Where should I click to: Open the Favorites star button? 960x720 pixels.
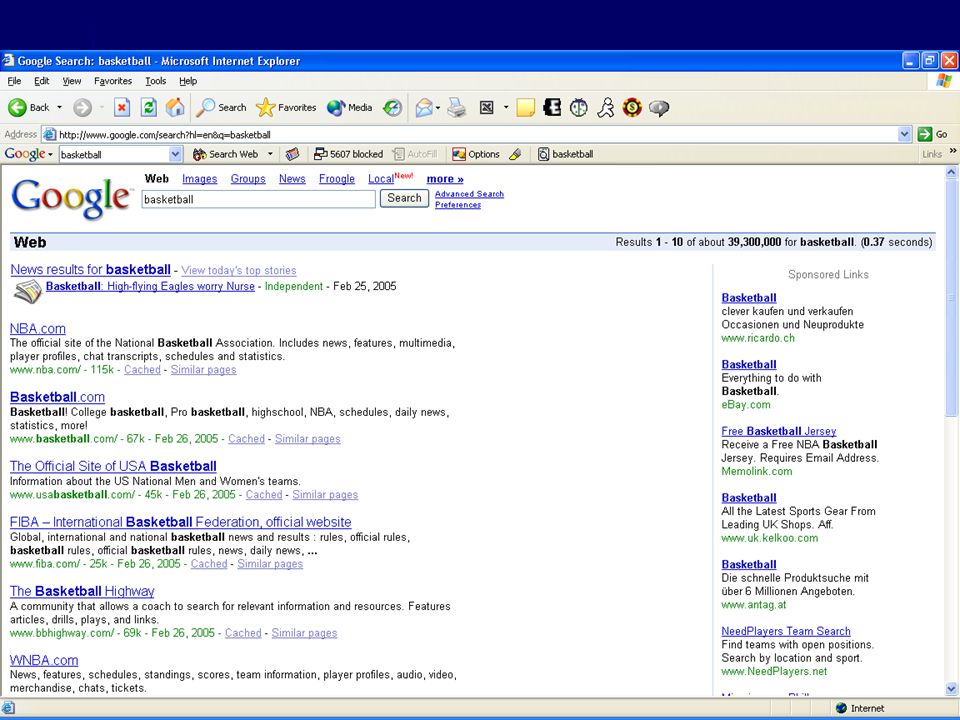click(x=286, y=108)
